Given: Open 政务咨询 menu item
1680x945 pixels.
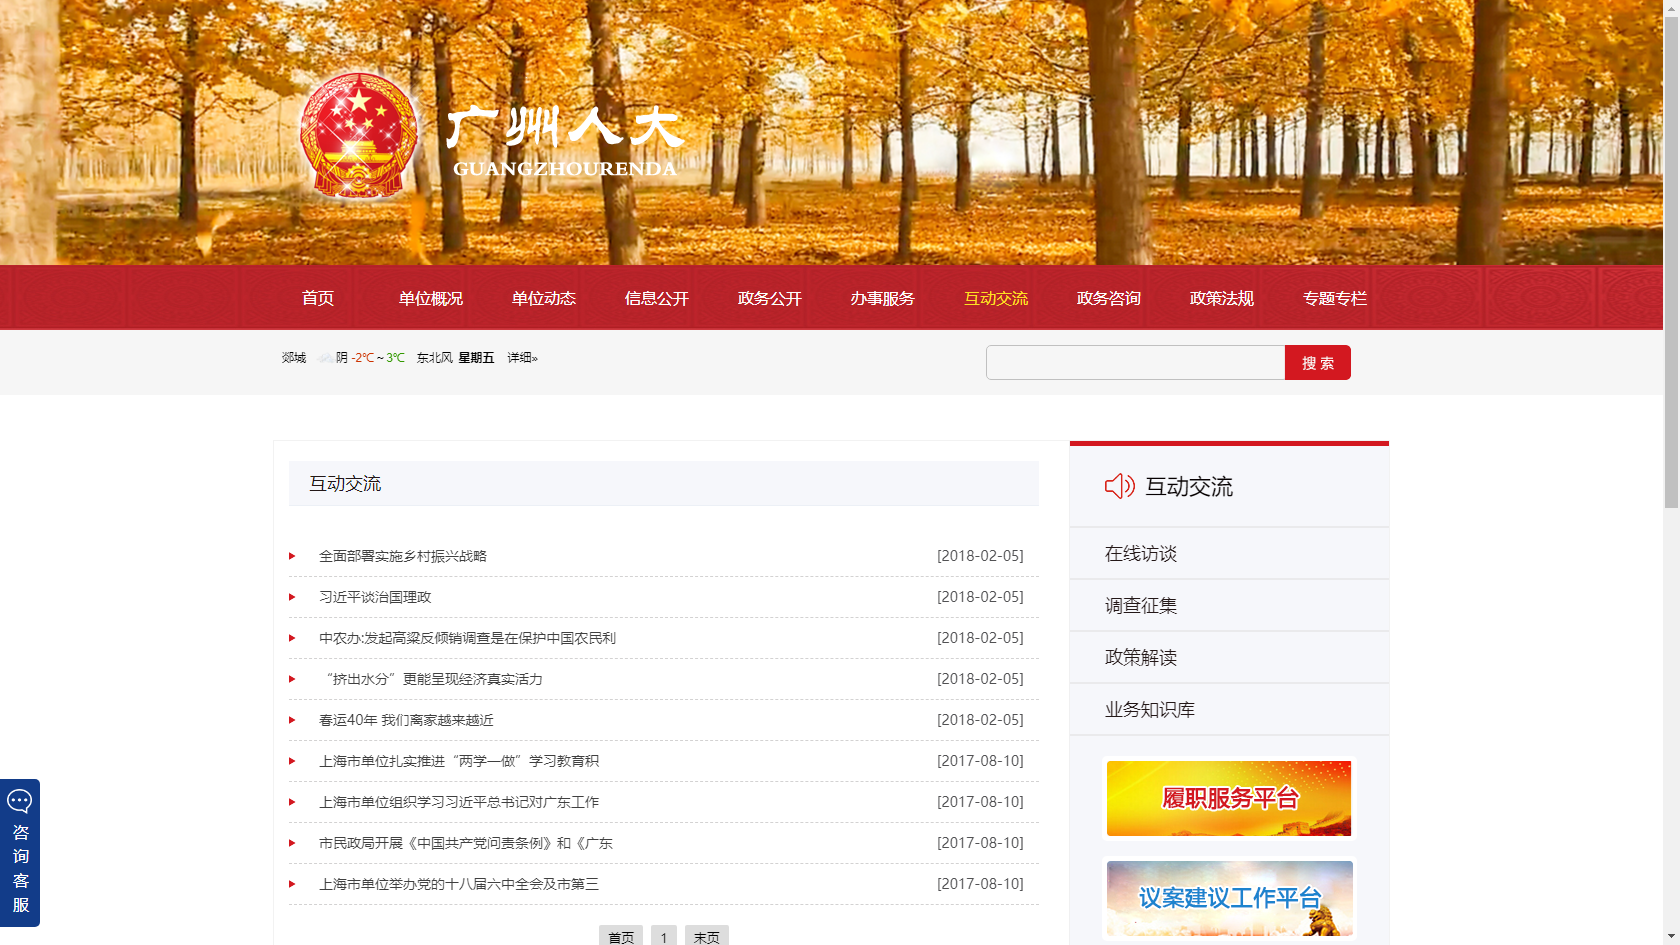Looking at the screenshot, I should coord(1109,298).
